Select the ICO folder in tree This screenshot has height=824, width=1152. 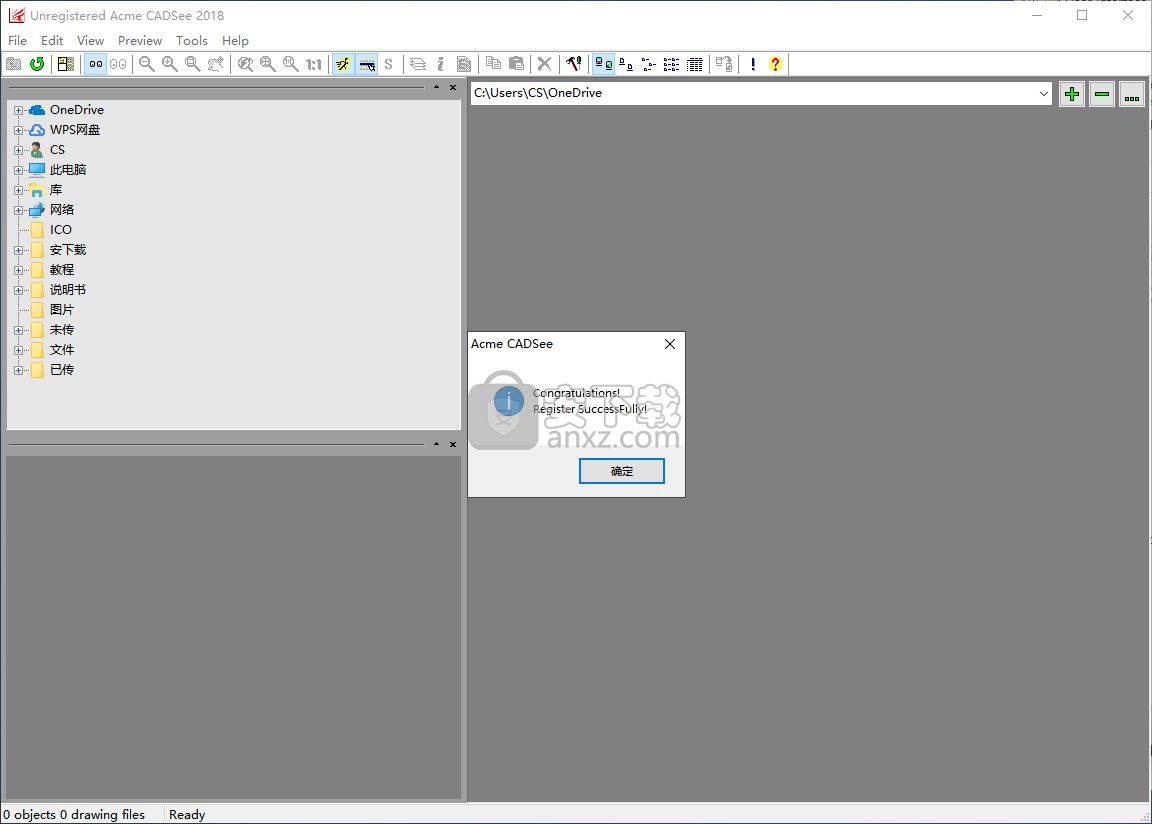click(61, 230)
